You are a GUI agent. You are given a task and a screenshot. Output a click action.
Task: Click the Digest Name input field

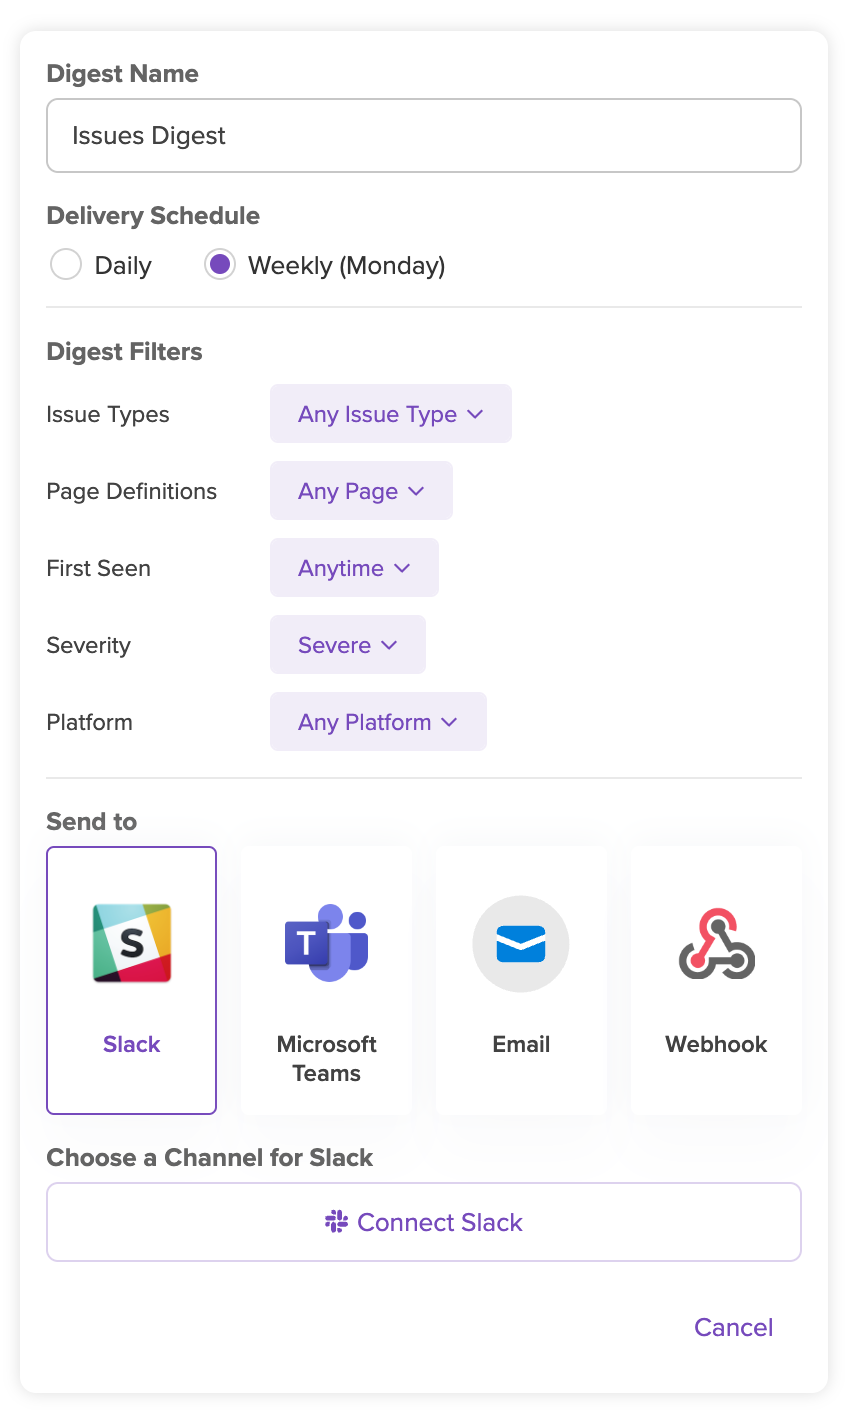pos(424,135)
